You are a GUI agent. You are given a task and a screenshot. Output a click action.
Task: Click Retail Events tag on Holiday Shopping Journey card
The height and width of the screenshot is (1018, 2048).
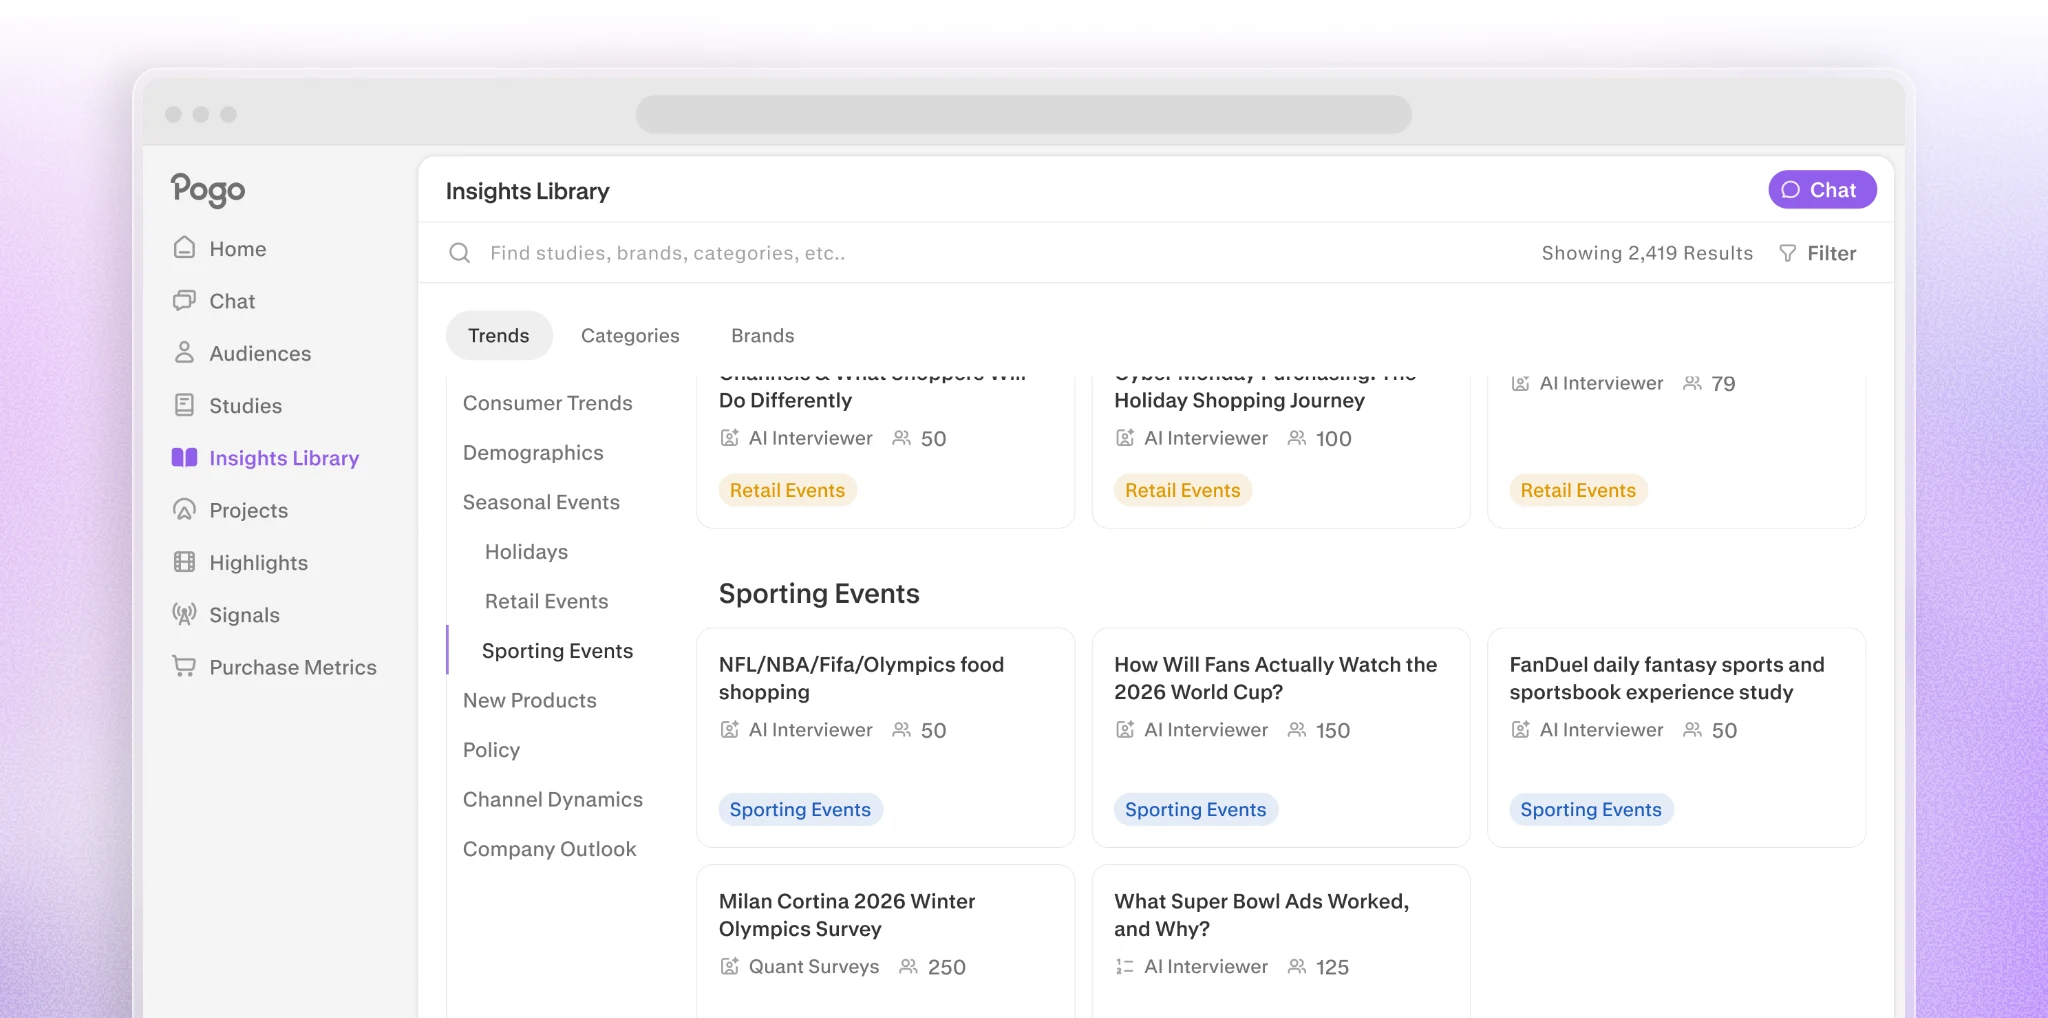(1182, 490)
